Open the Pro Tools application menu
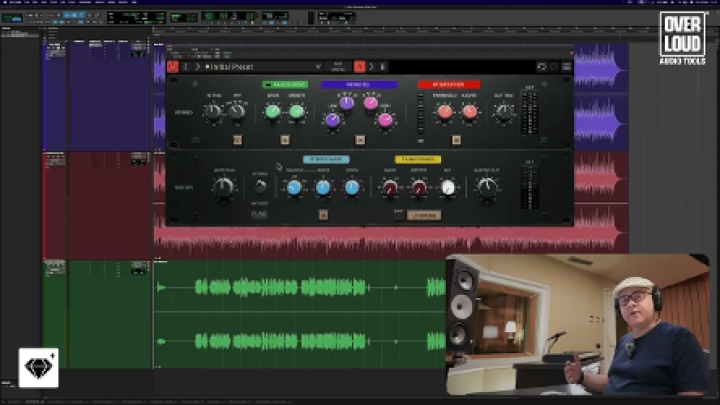Viewport: 720px width, 405px height. 15,2
